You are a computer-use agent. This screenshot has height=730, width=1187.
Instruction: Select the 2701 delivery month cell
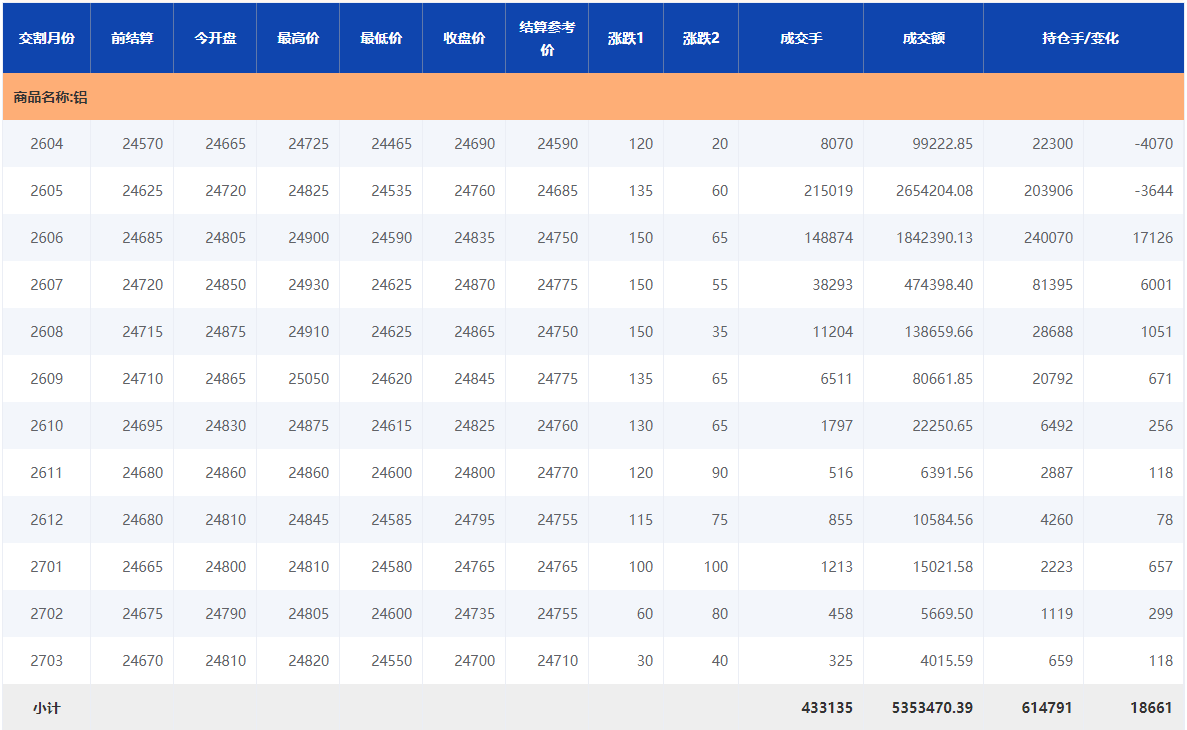[x=47, y=567]
